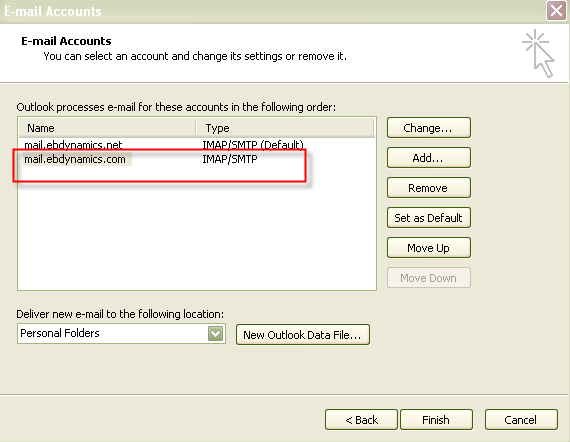Click the Change... button

pyautogui.click(x=429, y=128)
